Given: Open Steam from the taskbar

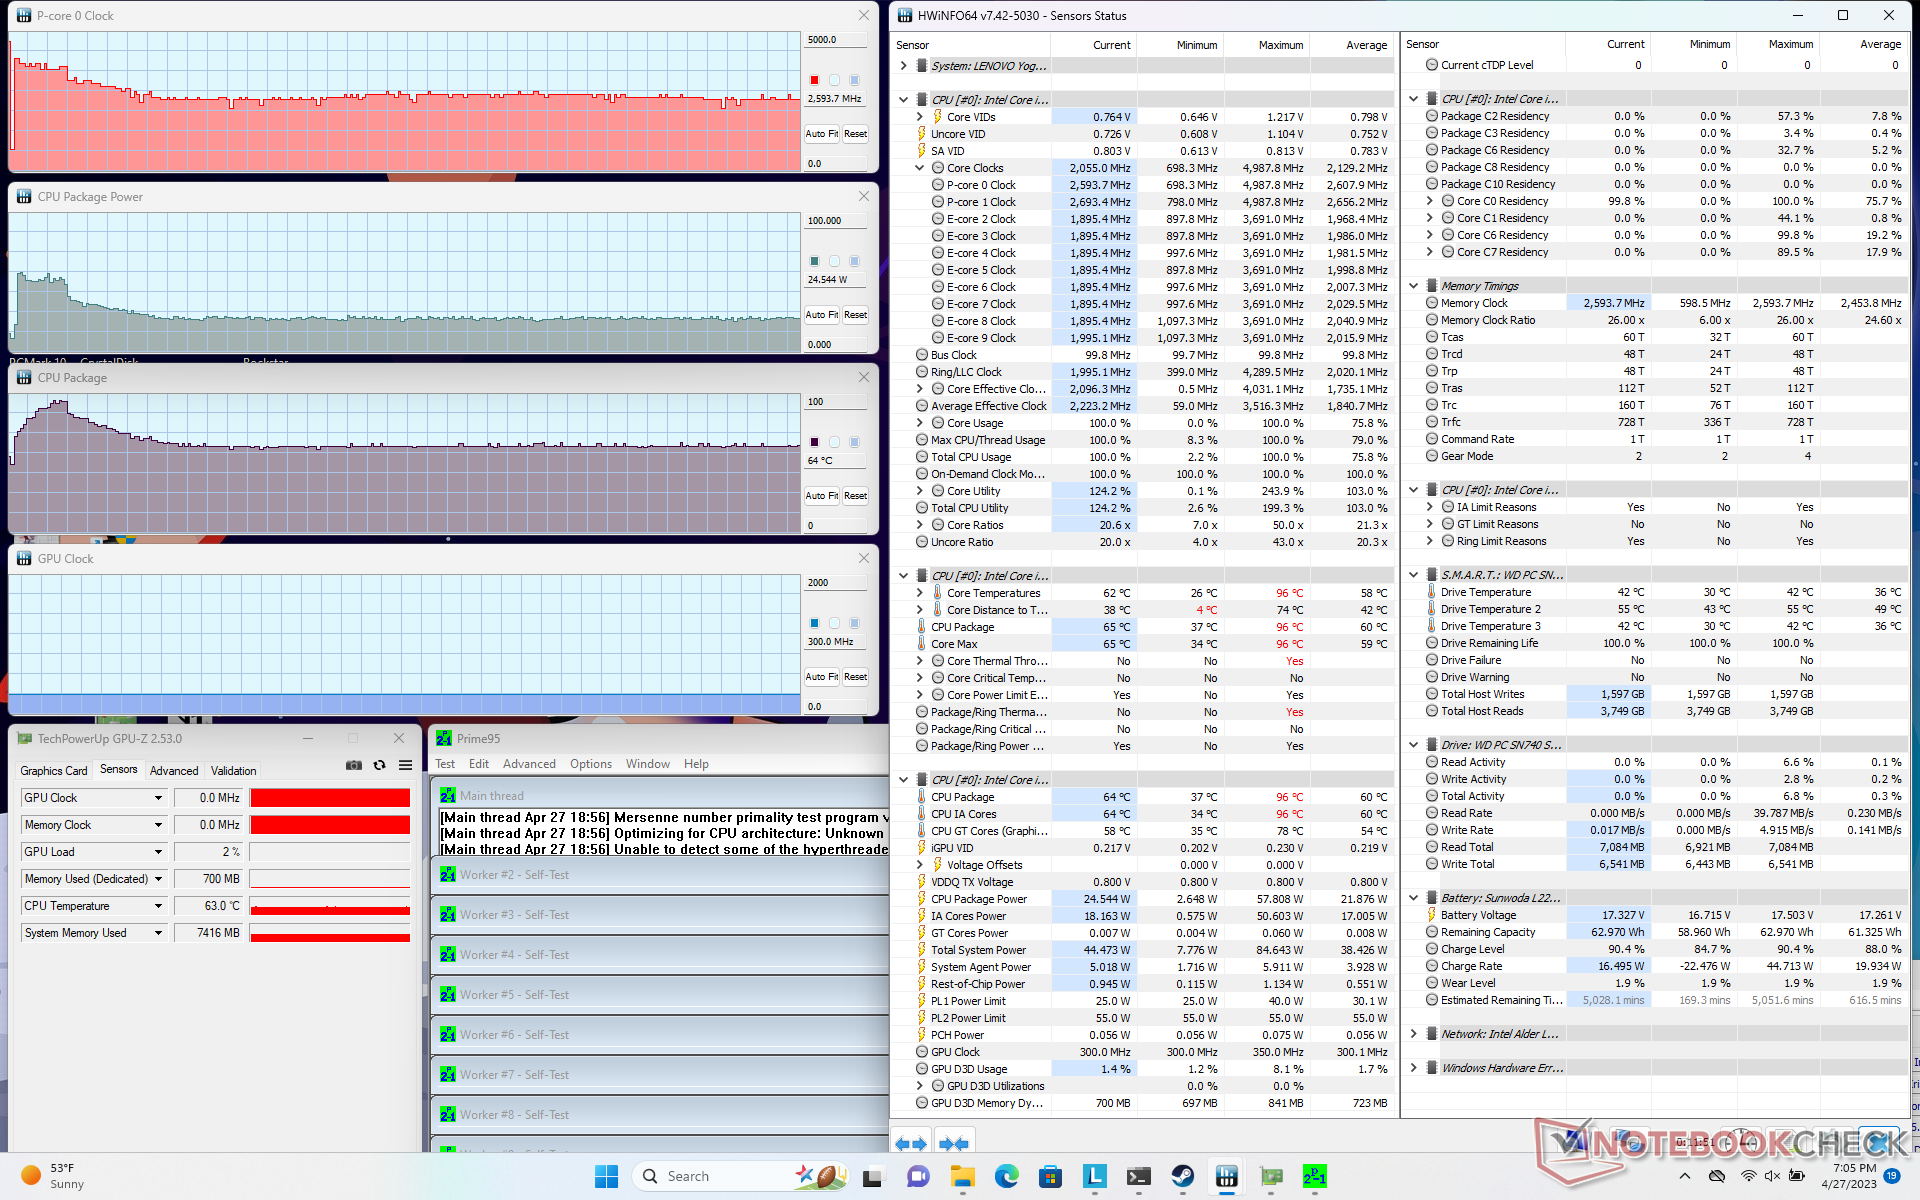Looking at the screenshot, I should coord(1182,1176).
